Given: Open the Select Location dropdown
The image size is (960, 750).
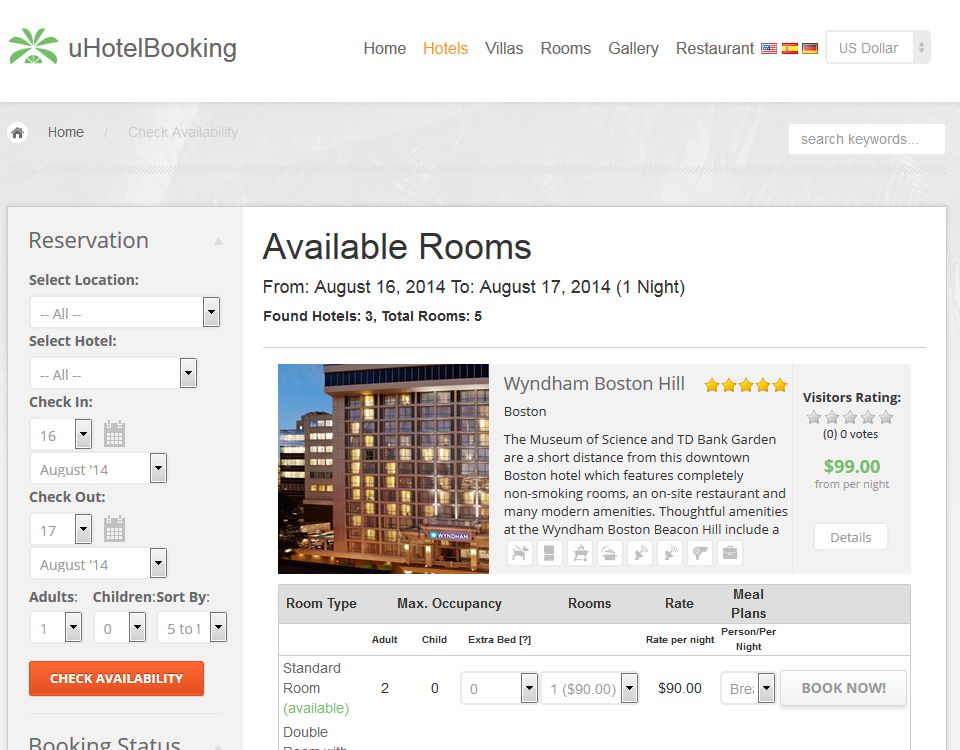Looking at the screenshot, I should 125,312.
